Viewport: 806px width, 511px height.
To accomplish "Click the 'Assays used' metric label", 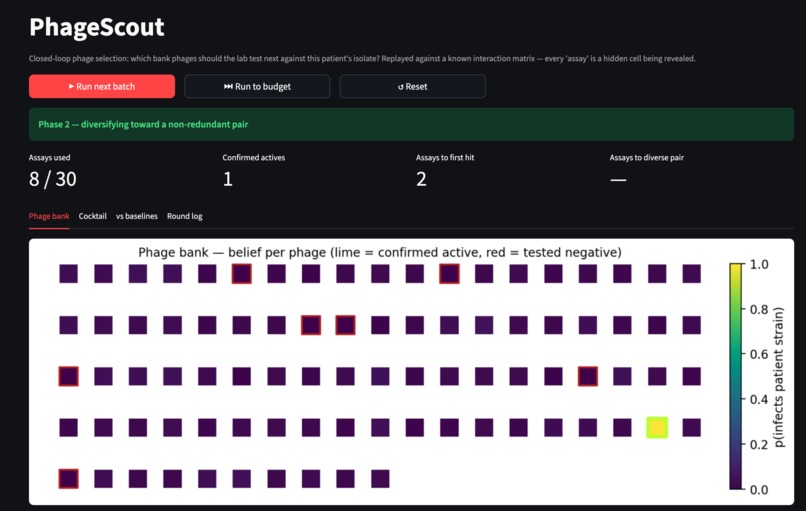I will pyautogui.click(x=49, y=158).
